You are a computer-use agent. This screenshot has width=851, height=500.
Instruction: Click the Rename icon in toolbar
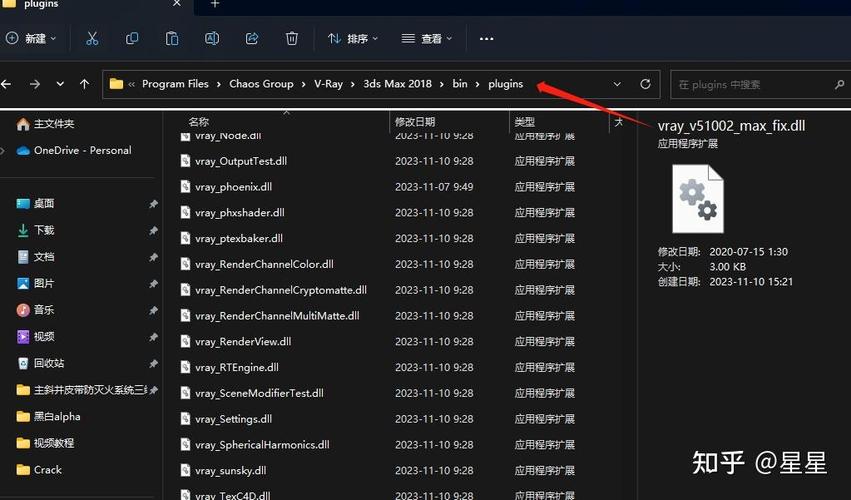(x=212, y=38)
